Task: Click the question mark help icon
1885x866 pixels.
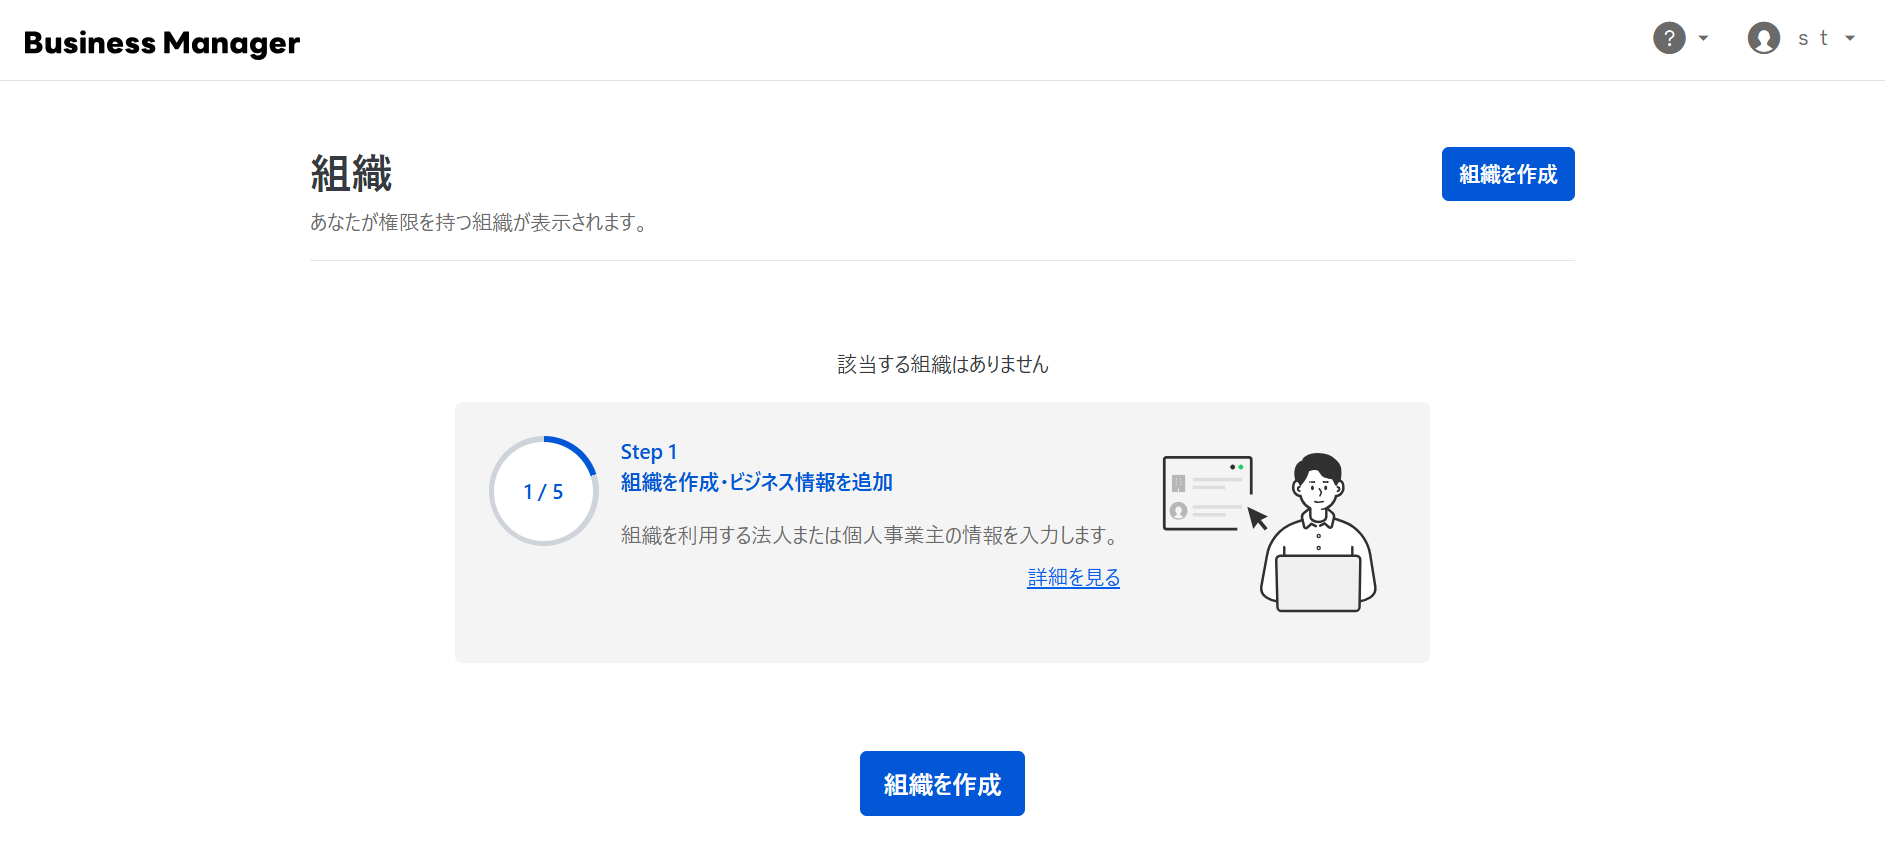Action: coord(1669,38)
